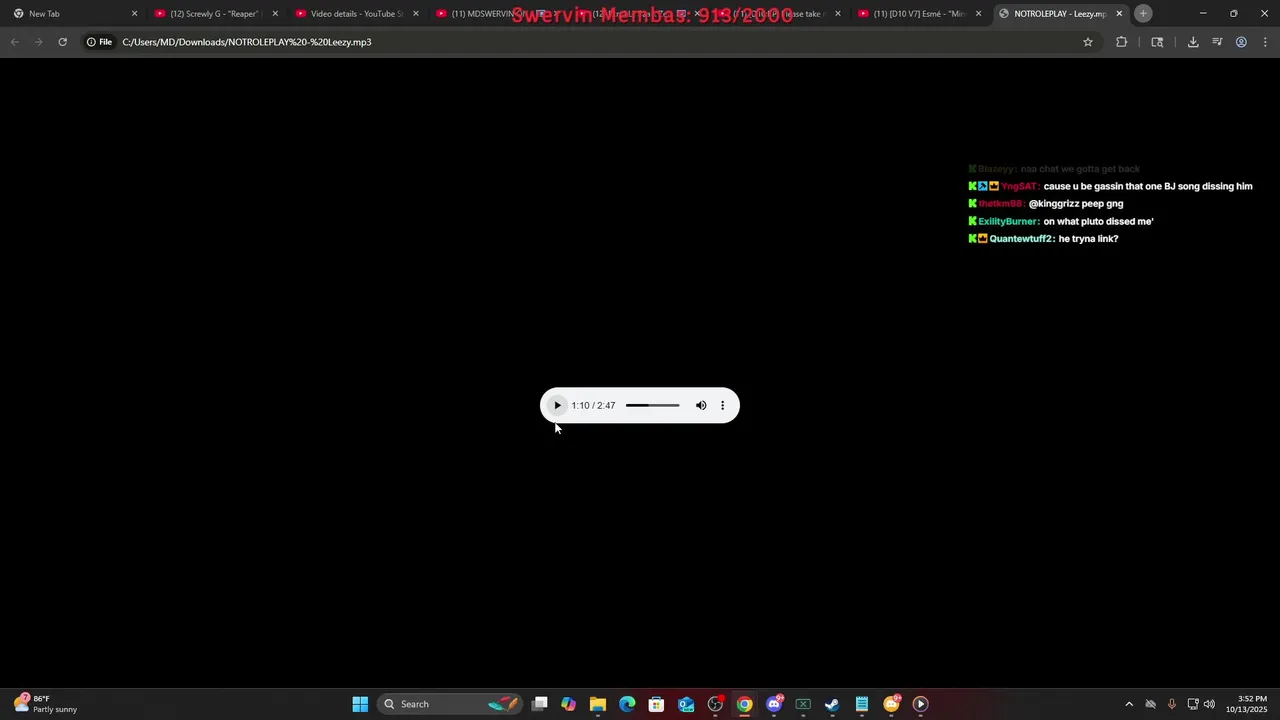
Task: Open audio player three-dot options menu
Action: point(722,405)
